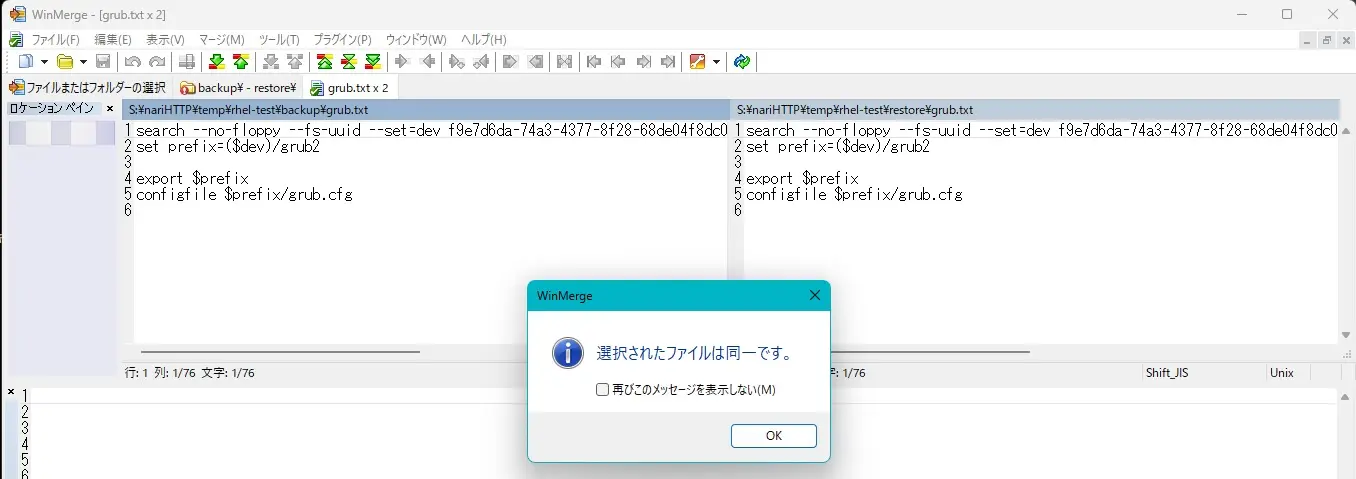This screenshot has height=479, width=1356.
Task: Go to previous conflict icon
Action: [x=294, y=62]
